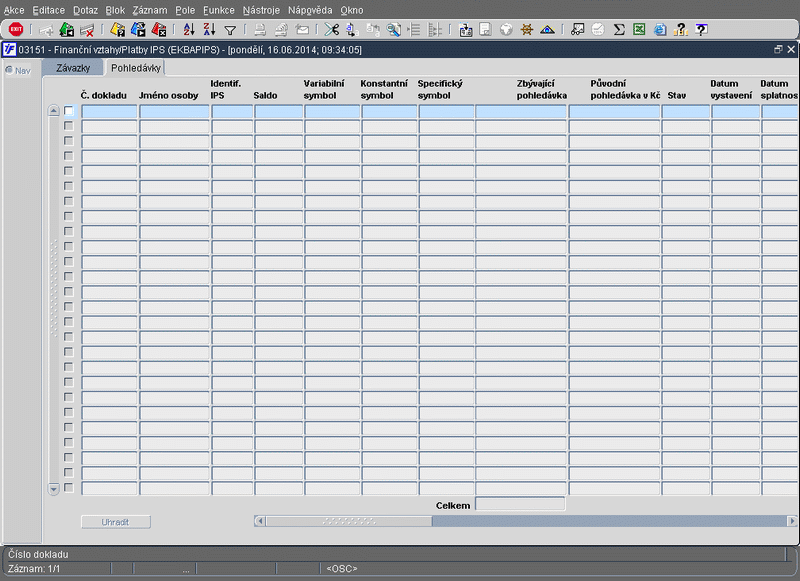Click the greyed insert record icon
Screen dimensions: 800x581
[46, 30]
